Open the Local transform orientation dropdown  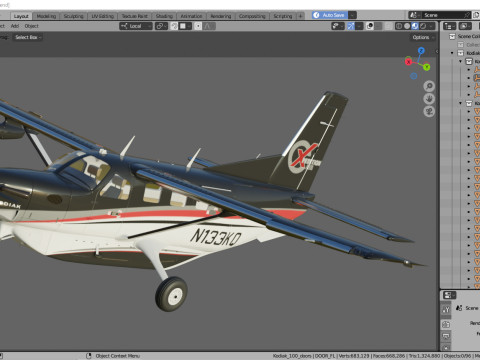[136, 26]
